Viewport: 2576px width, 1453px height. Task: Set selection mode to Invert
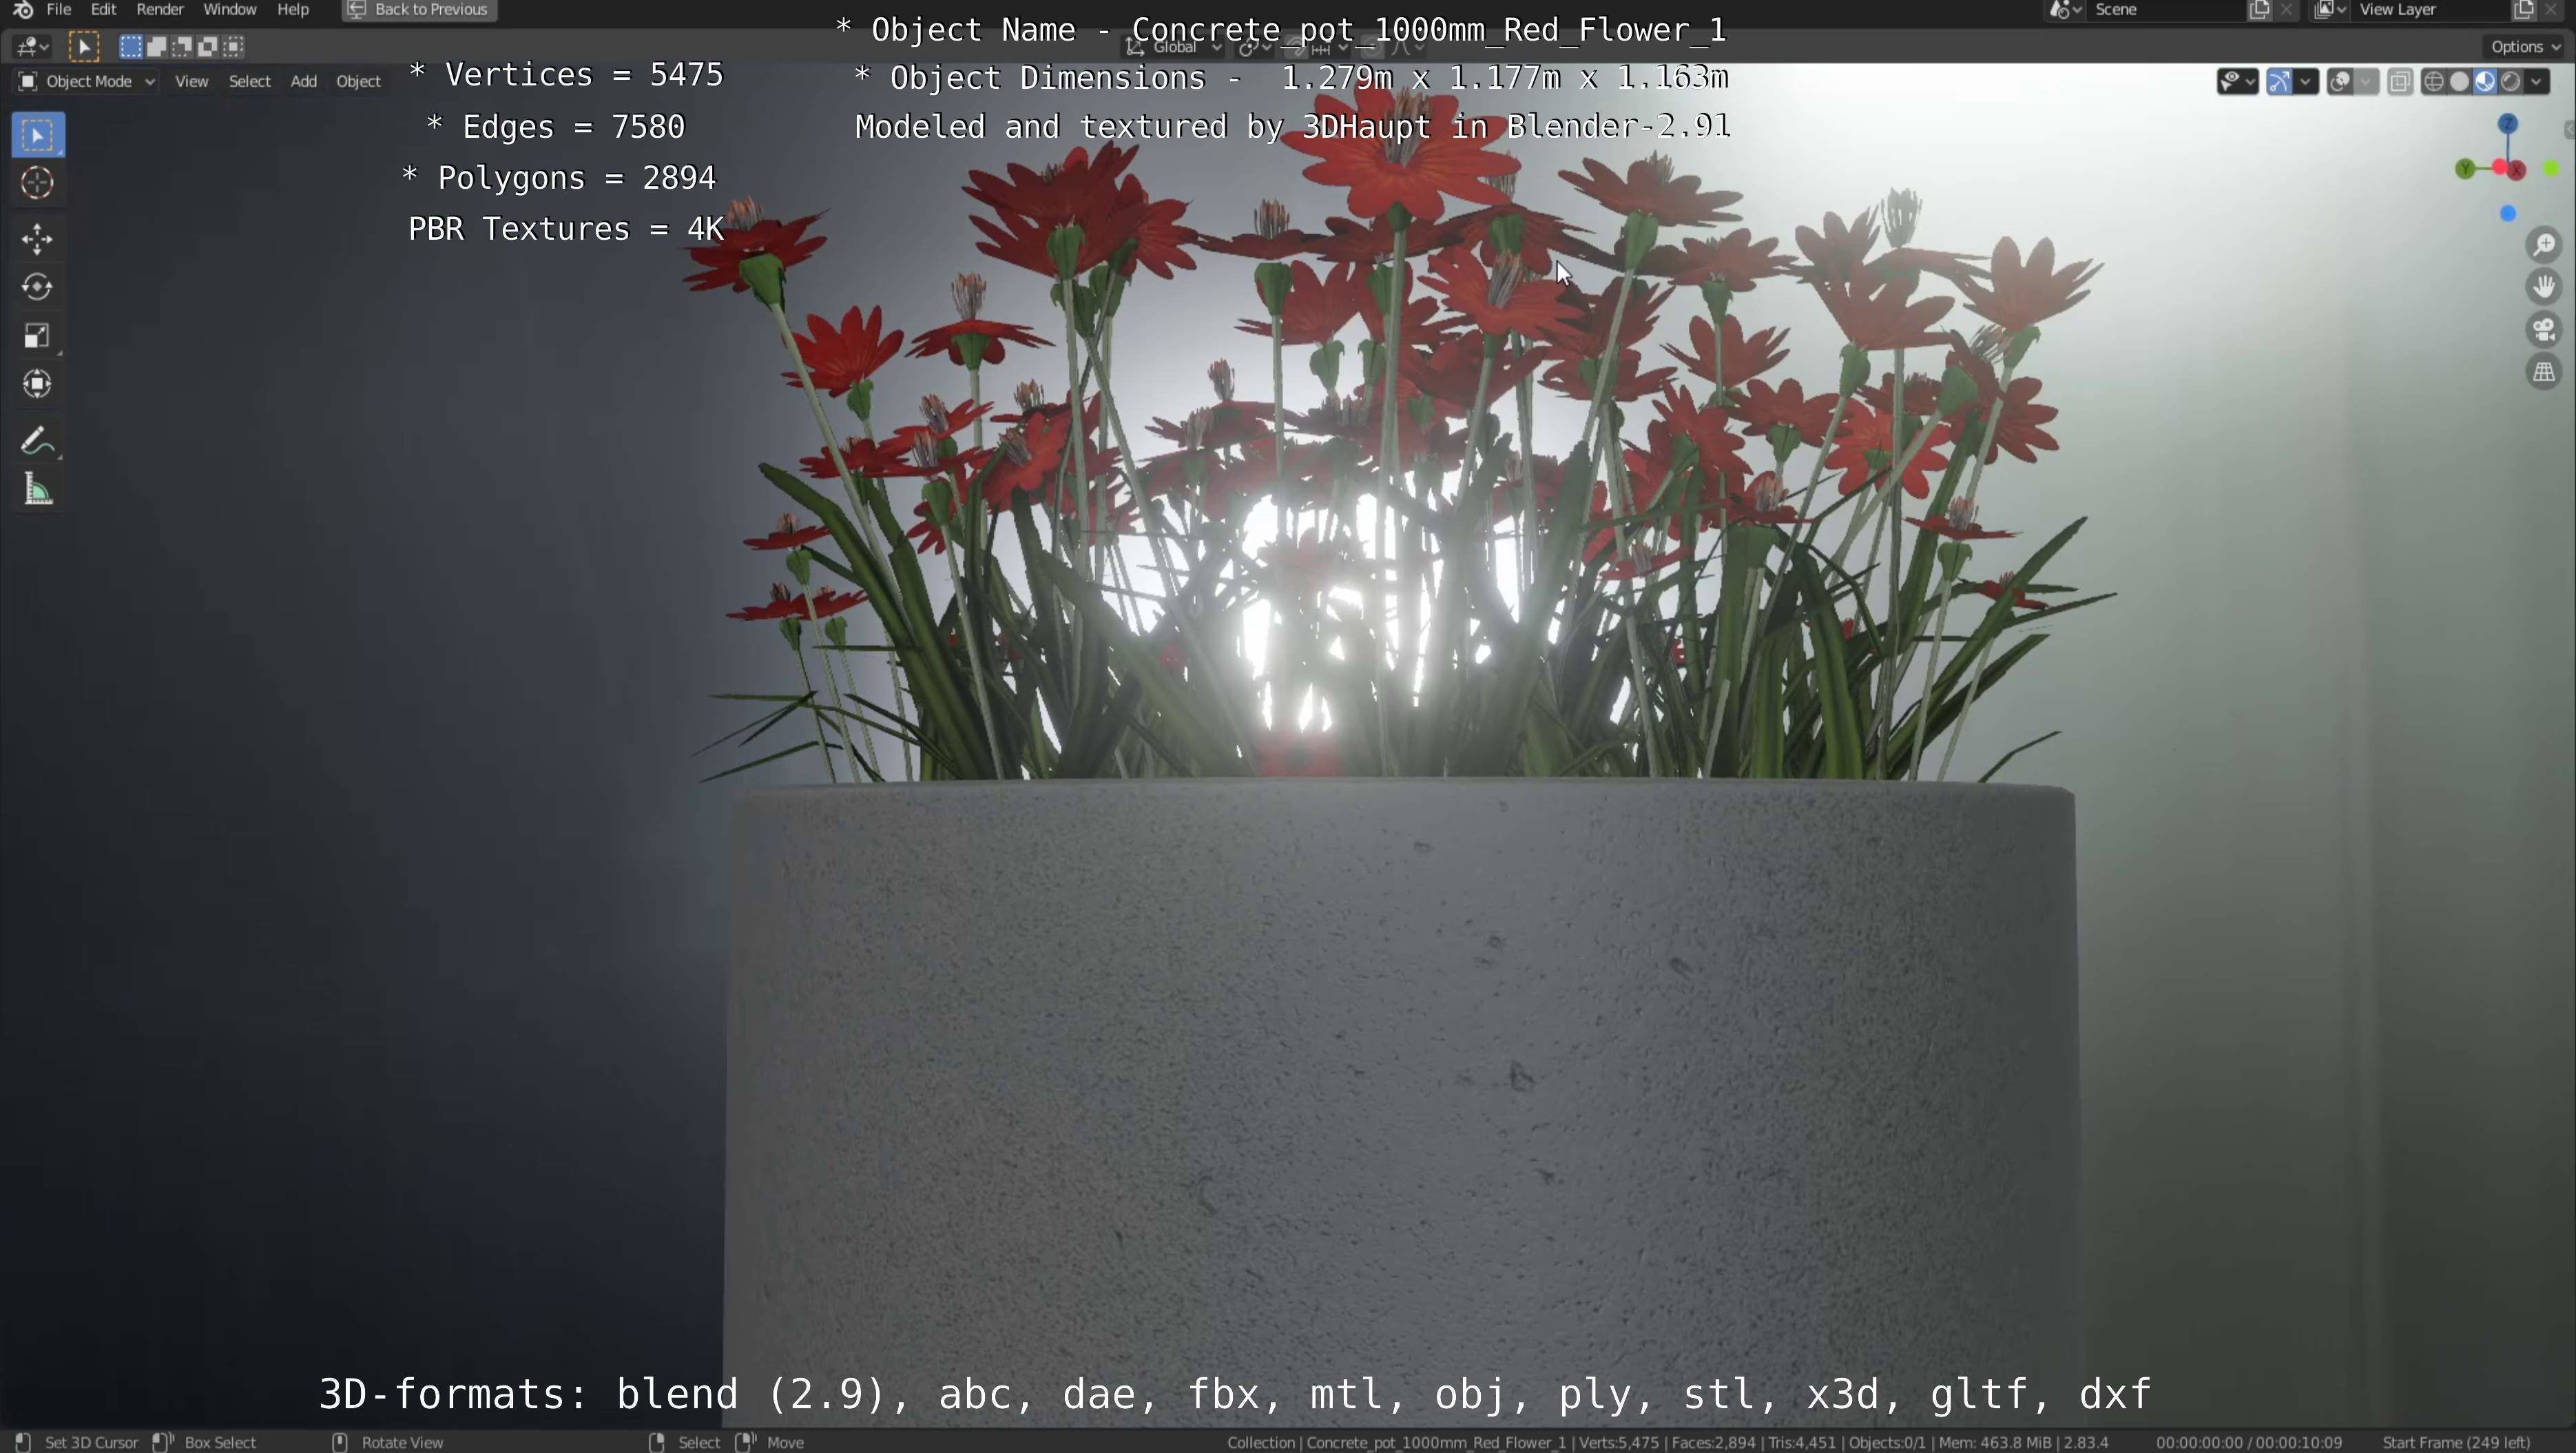(208, 46)
